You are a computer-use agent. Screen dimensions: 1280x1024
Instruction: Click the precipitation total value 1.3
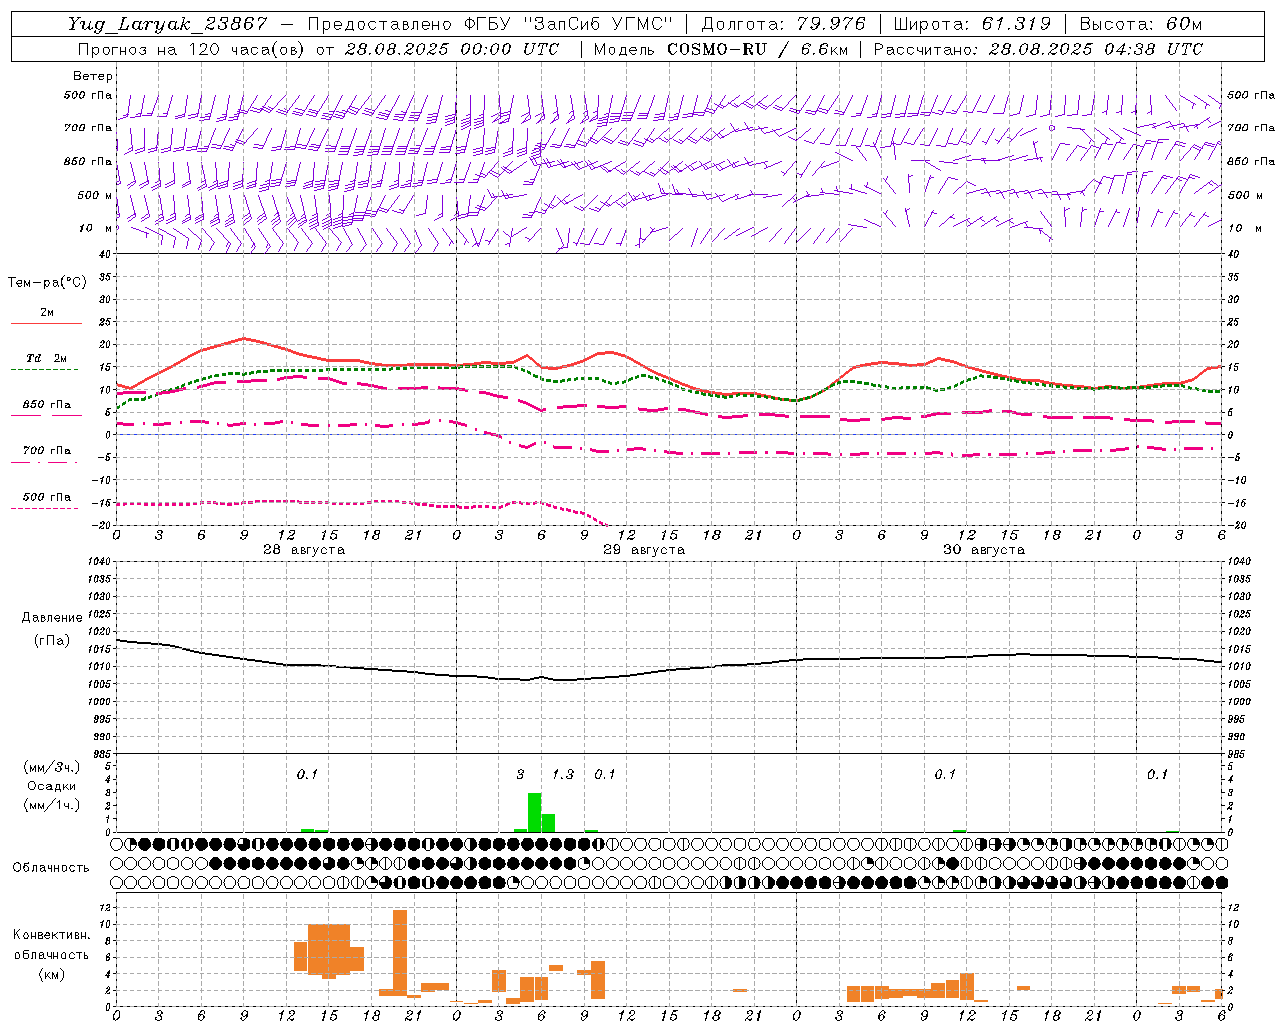pos(563,775)
